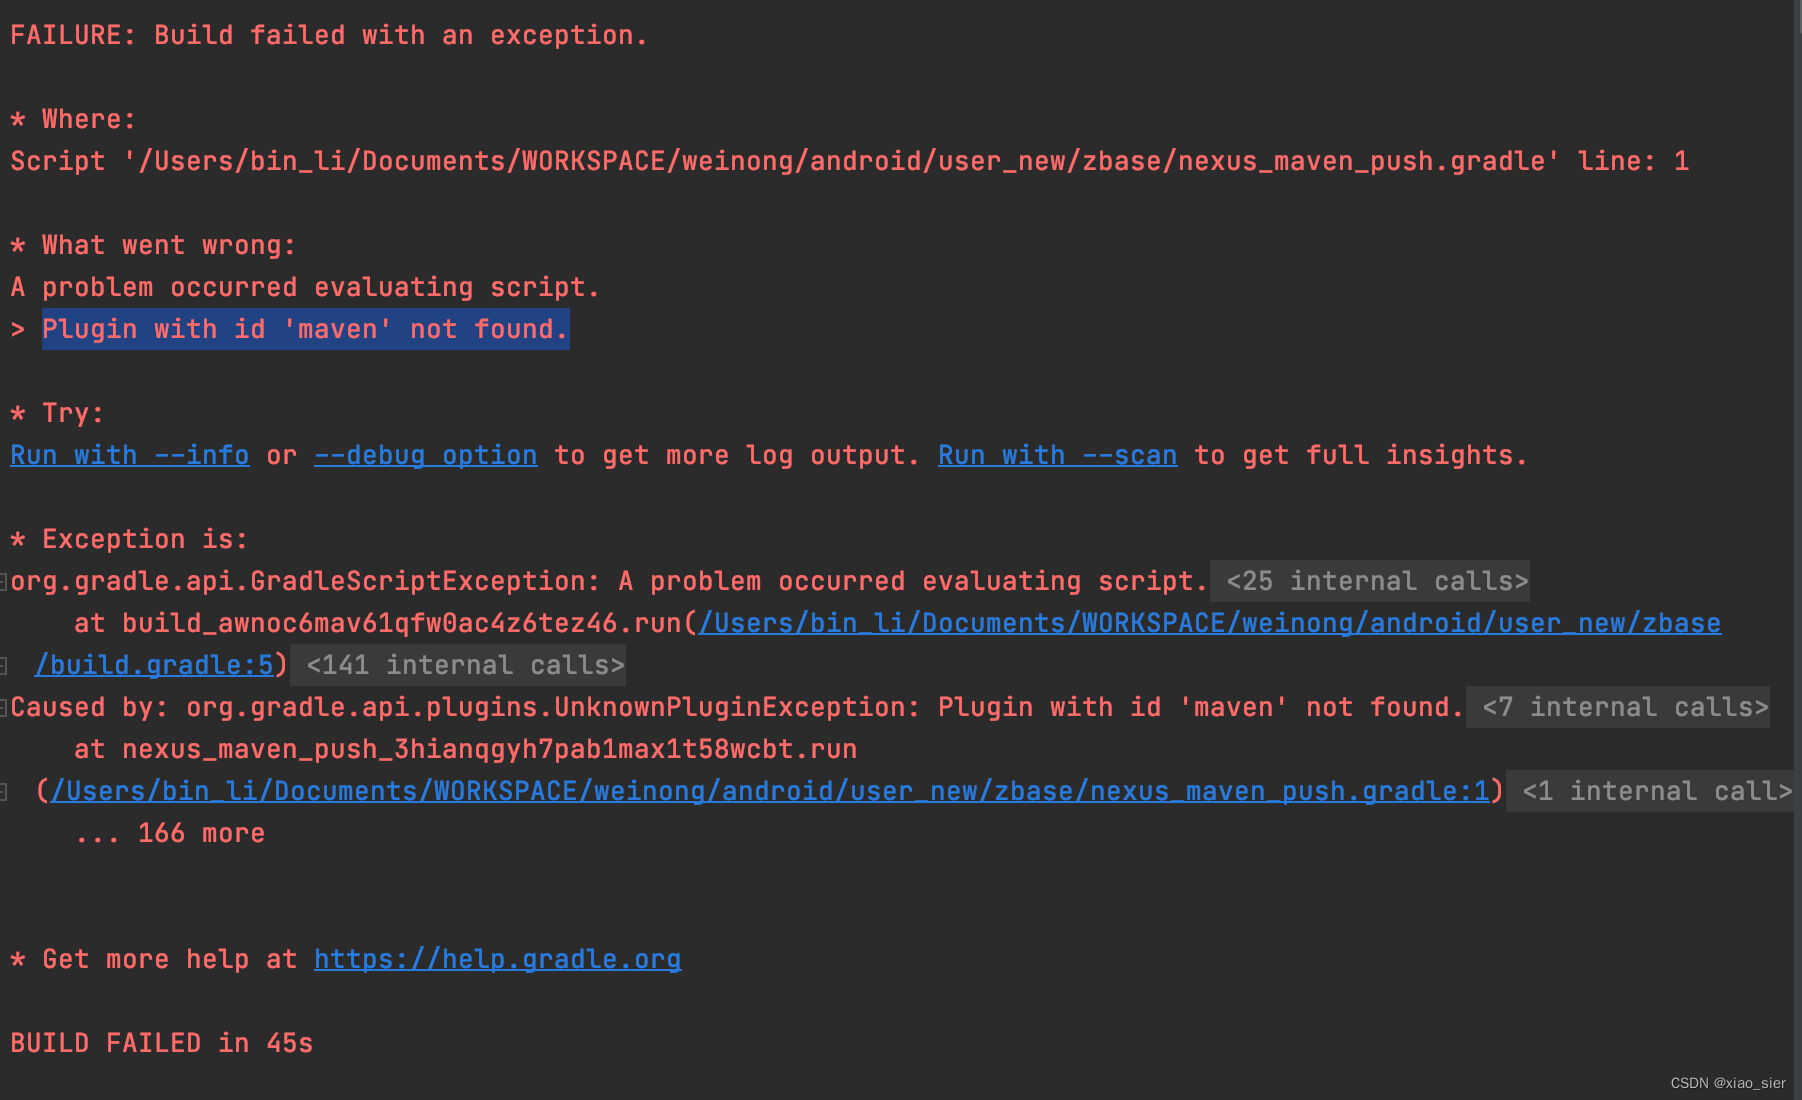1802x1100 pixels.
Task: Expand the '<7 internal calls>' entry
Action: (x=1618, y=707)
